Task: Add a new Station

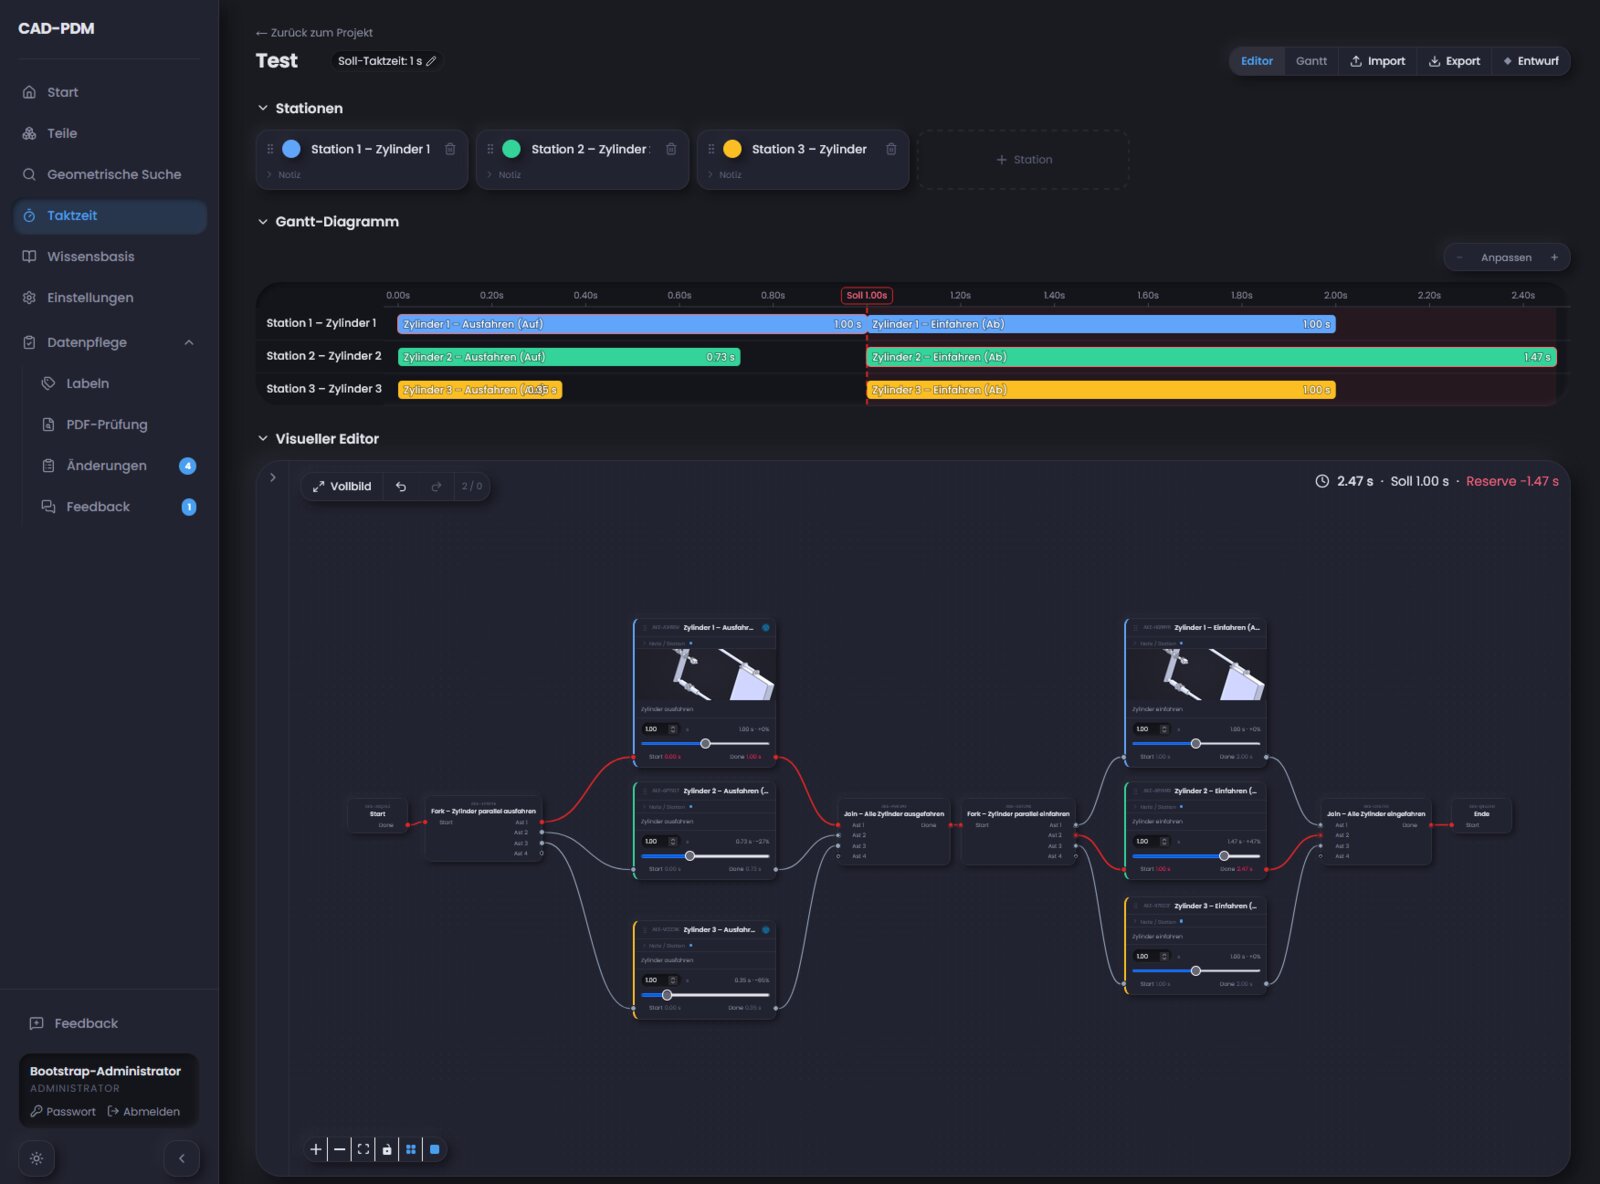Action: 1023,159
